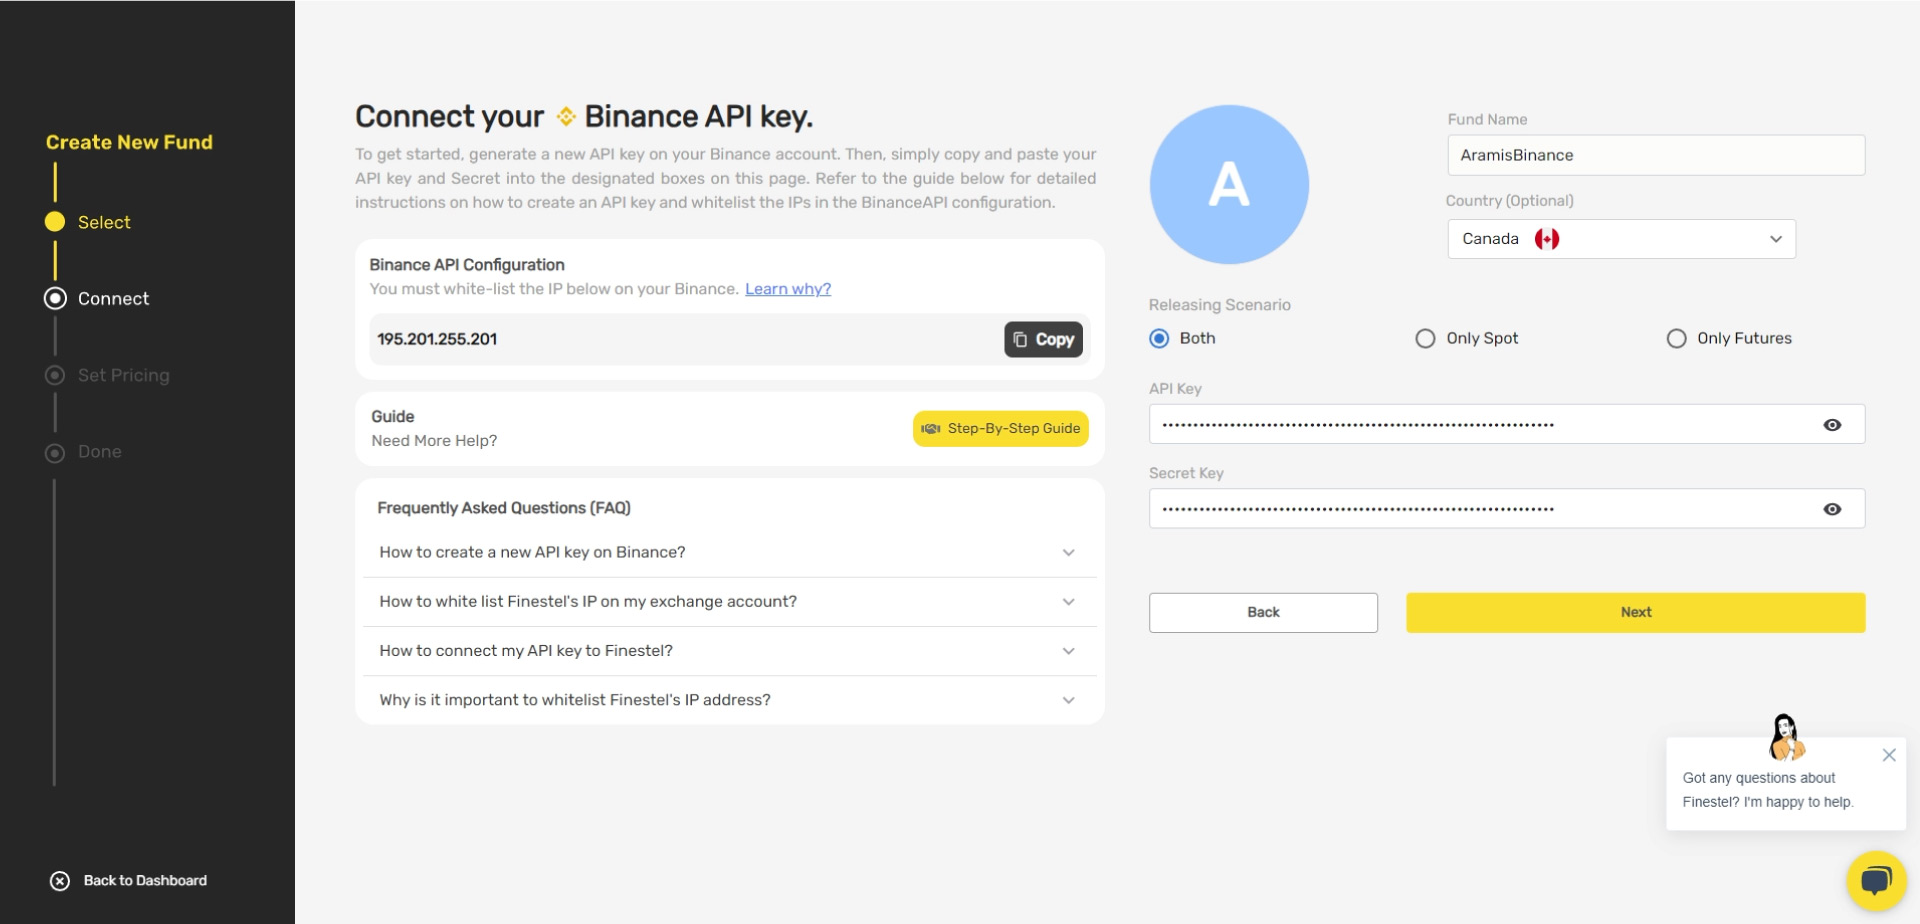
Task: Select the Only Spot radio option
Action: 1425,338
